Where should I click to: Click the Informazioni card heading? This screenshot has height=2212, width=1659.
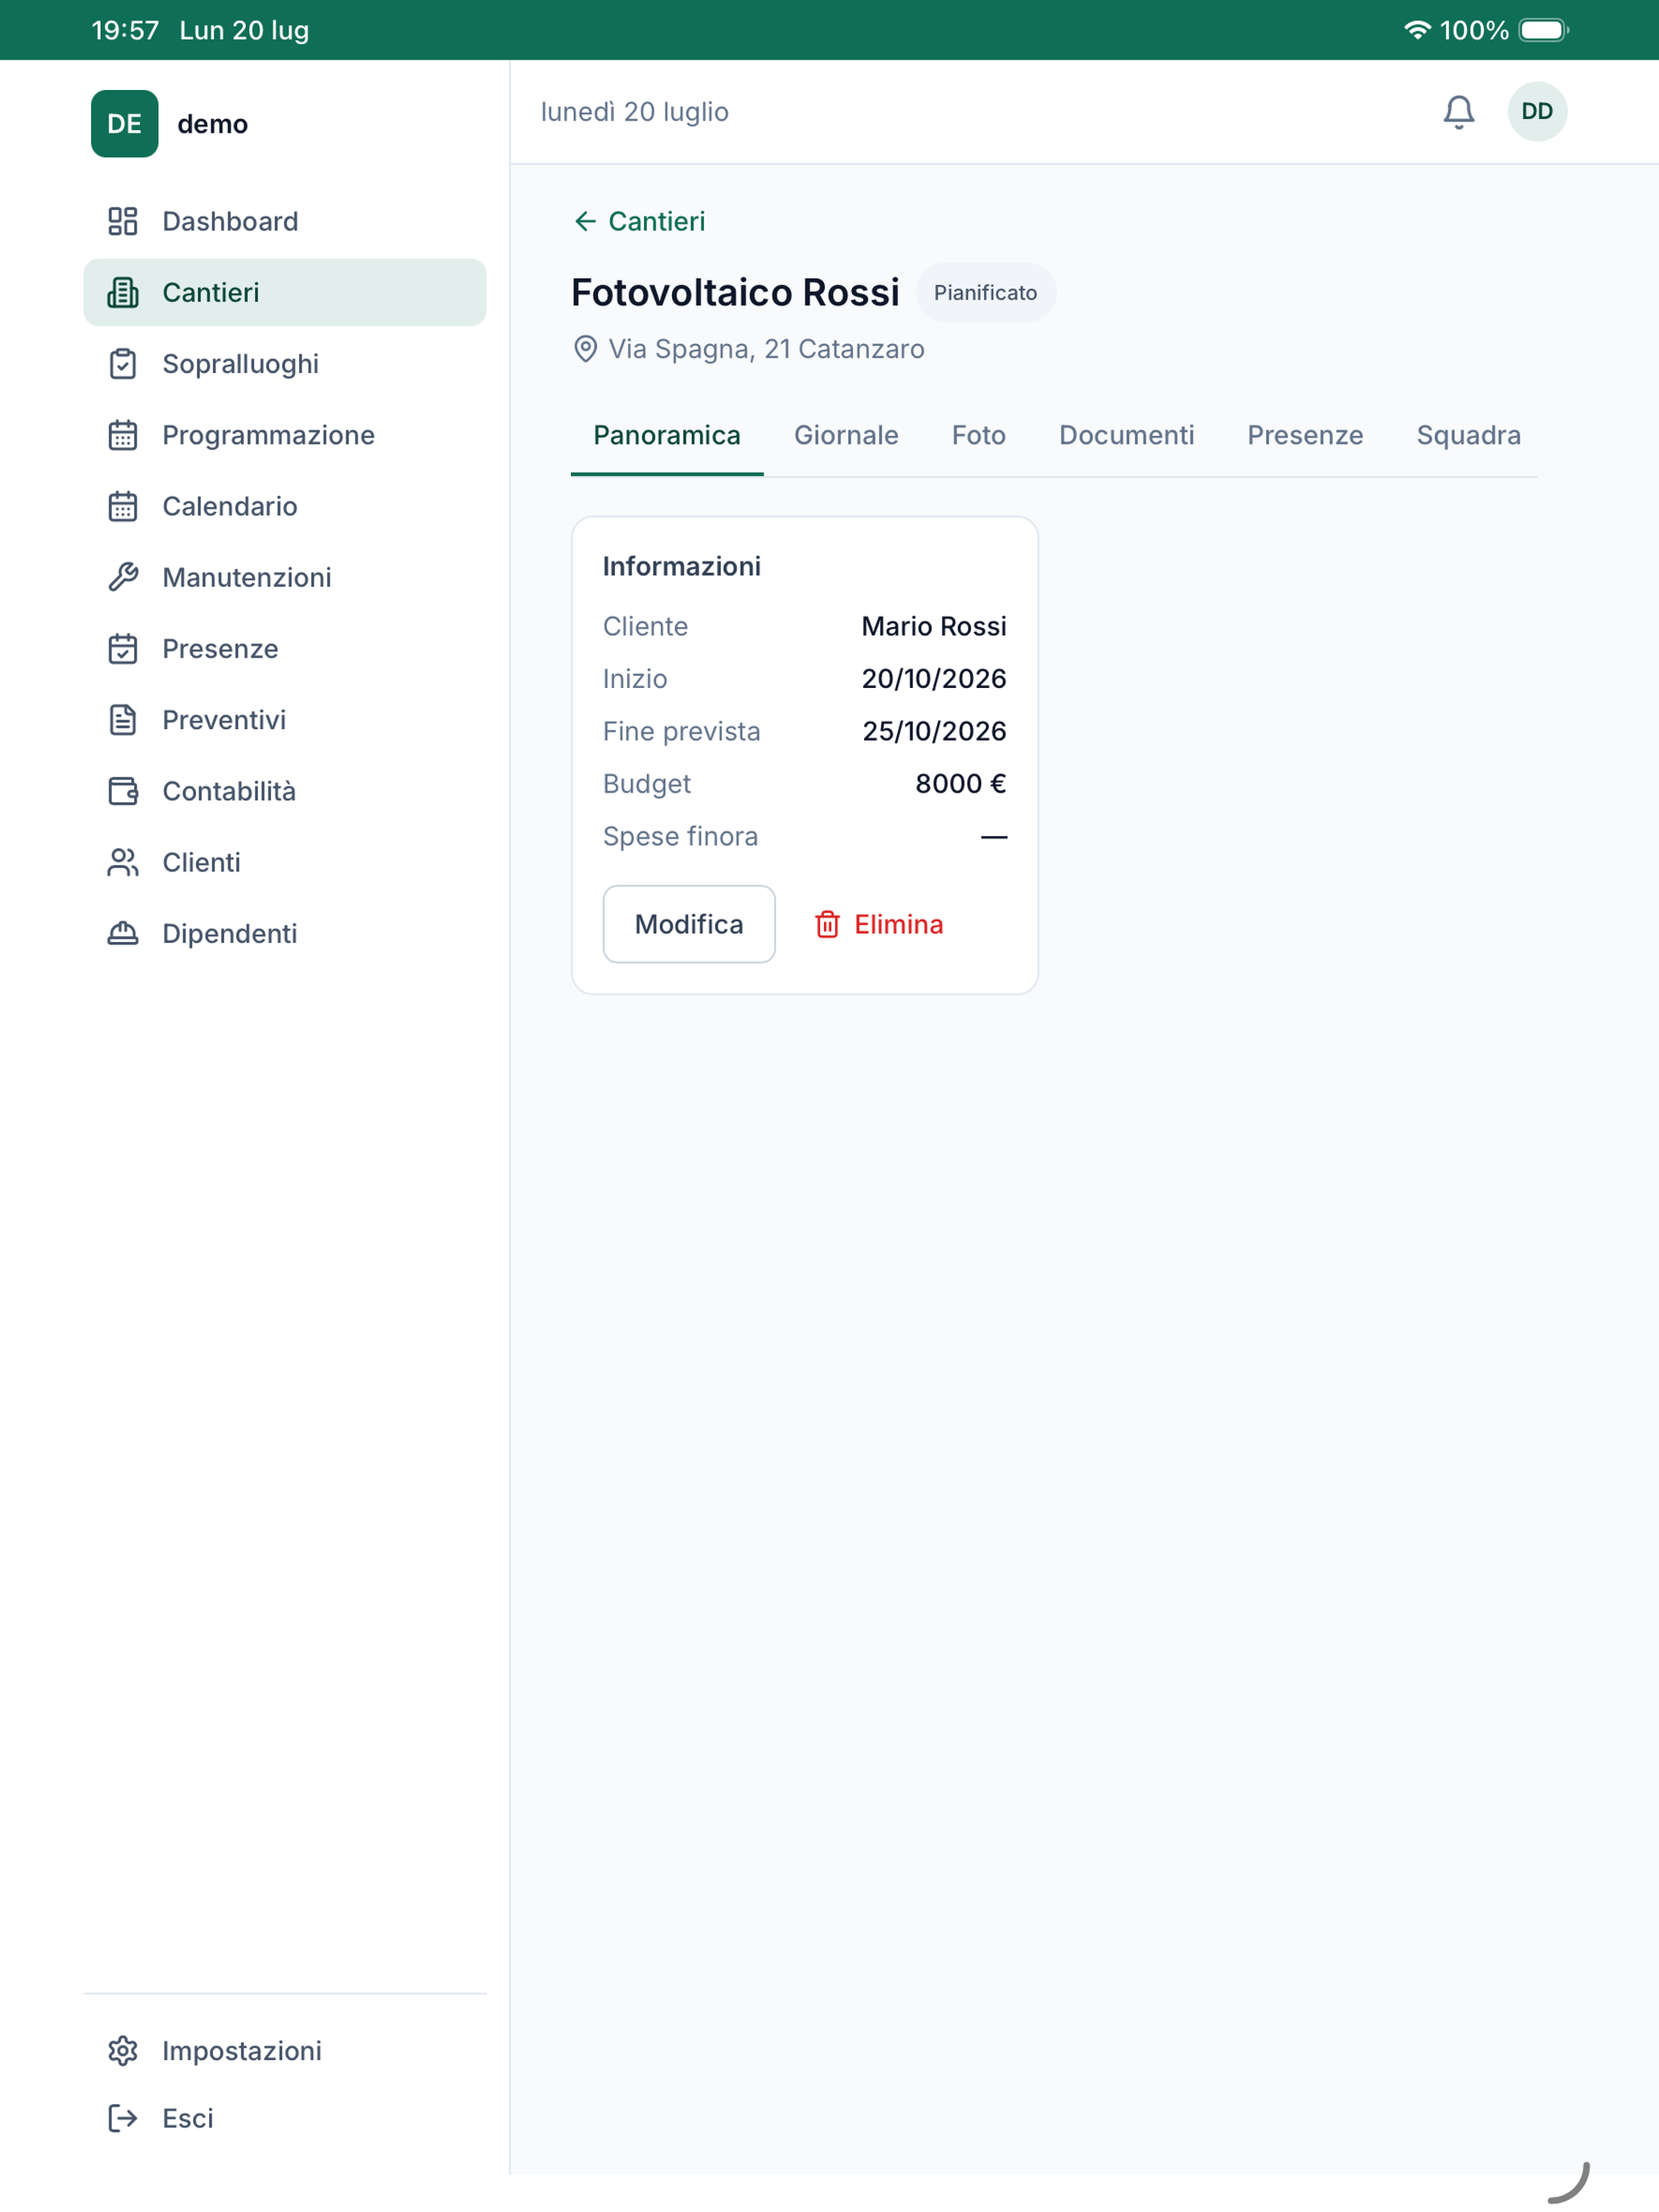click(x=681, y=566)
